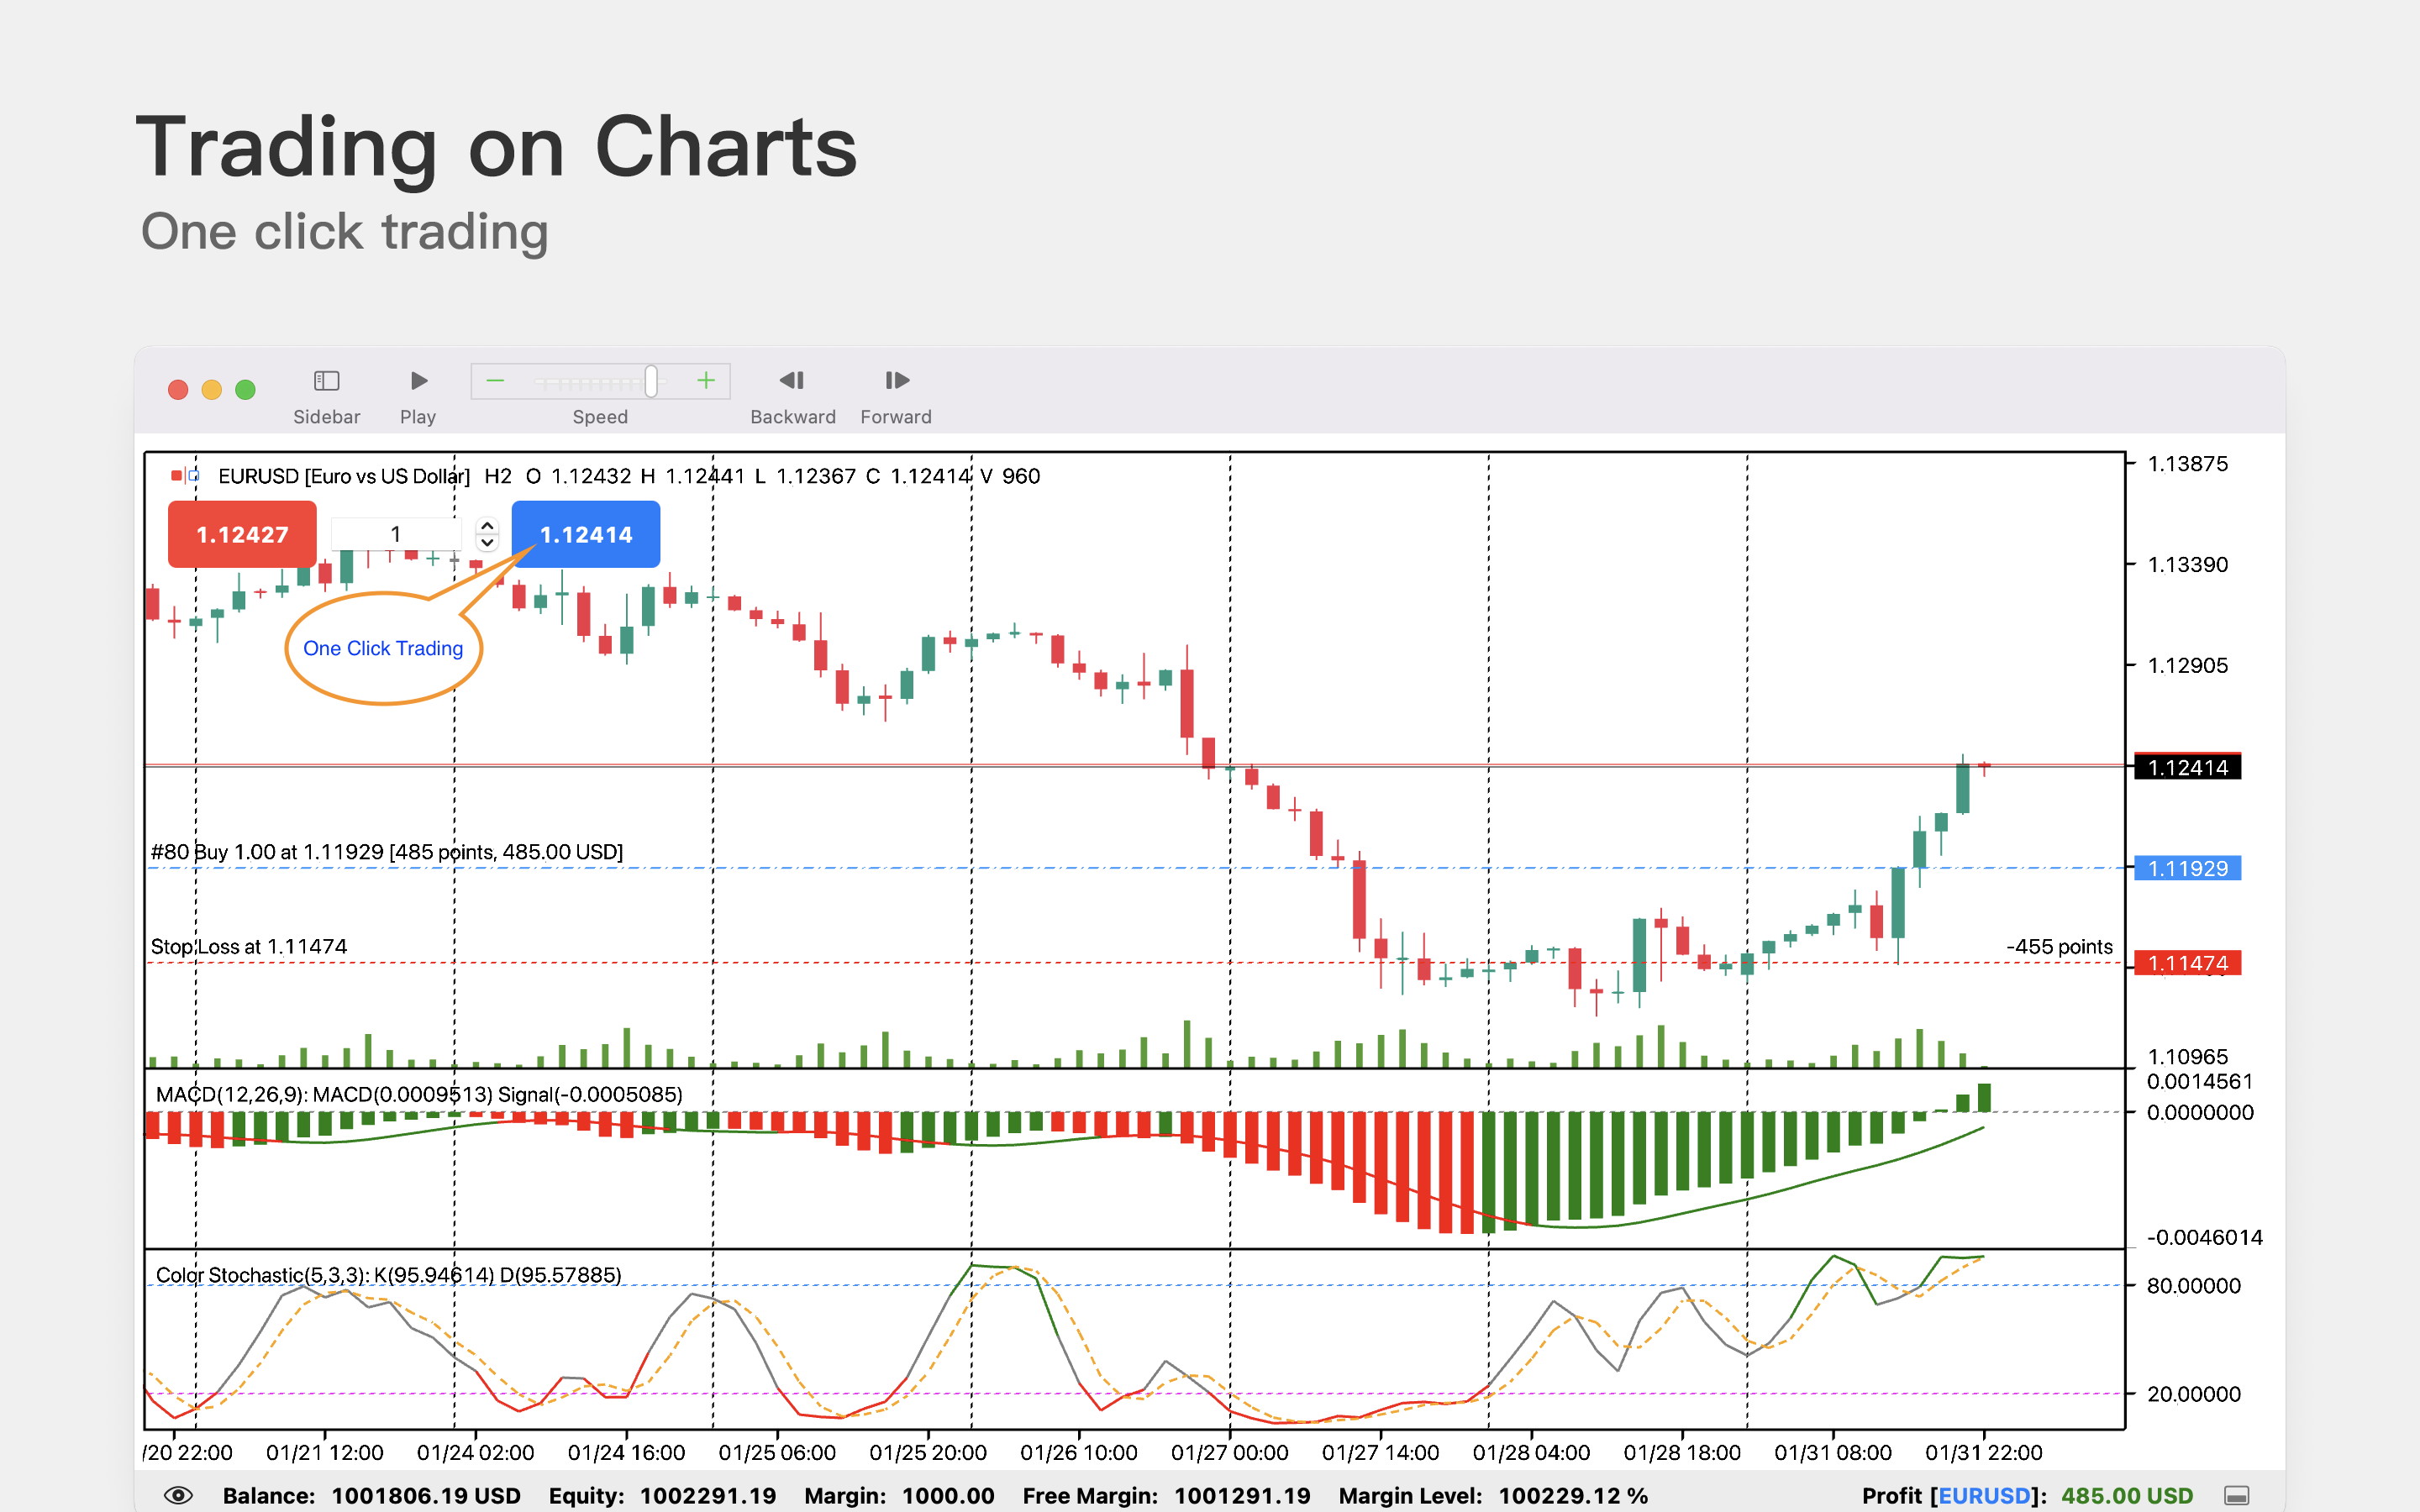Image resolution: width=2420 pixels, height=1512 pixels.
Task: Click the Margin 1000.00 value
Action: tap(948, 1495)
